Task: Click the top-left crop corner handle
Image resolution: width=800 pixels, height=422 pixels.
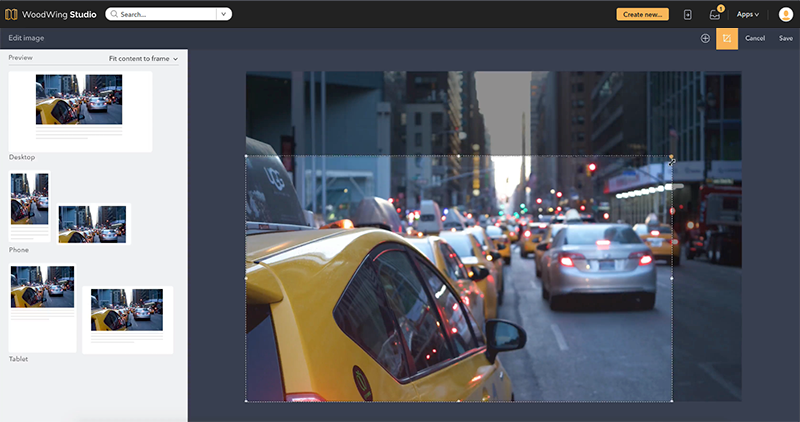Action: pos(246,156)
